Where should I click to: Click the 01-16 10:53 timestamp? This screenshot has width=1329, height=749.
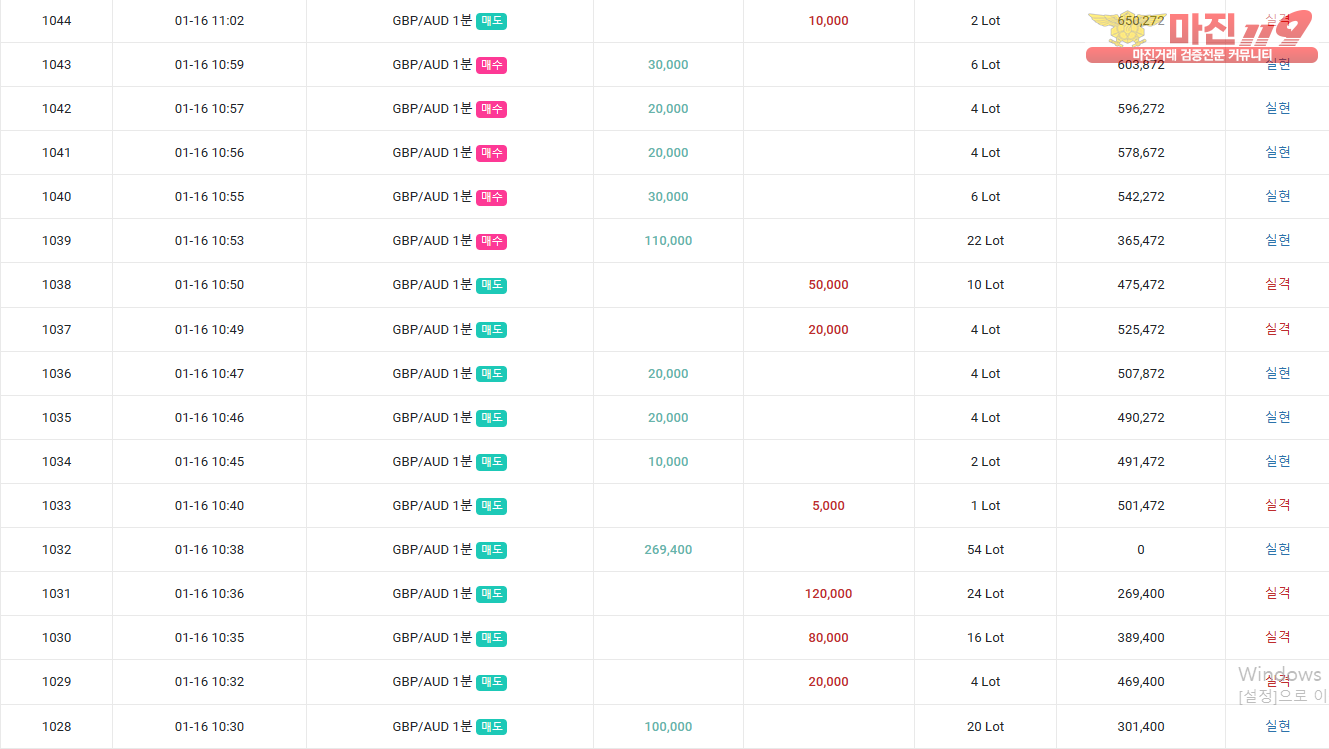(209, 241)
